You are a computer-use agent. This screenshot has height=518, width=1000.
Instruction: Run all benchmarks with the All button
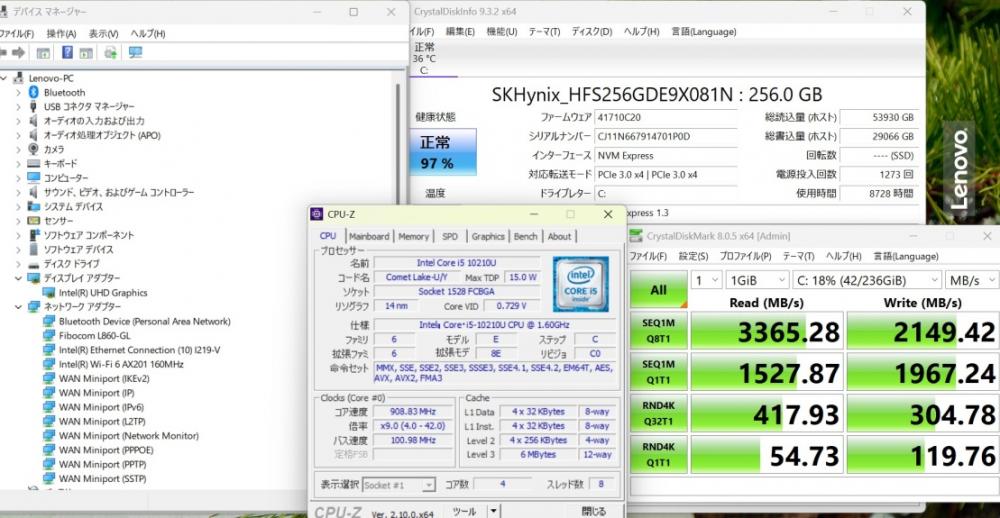coord(659,289)
